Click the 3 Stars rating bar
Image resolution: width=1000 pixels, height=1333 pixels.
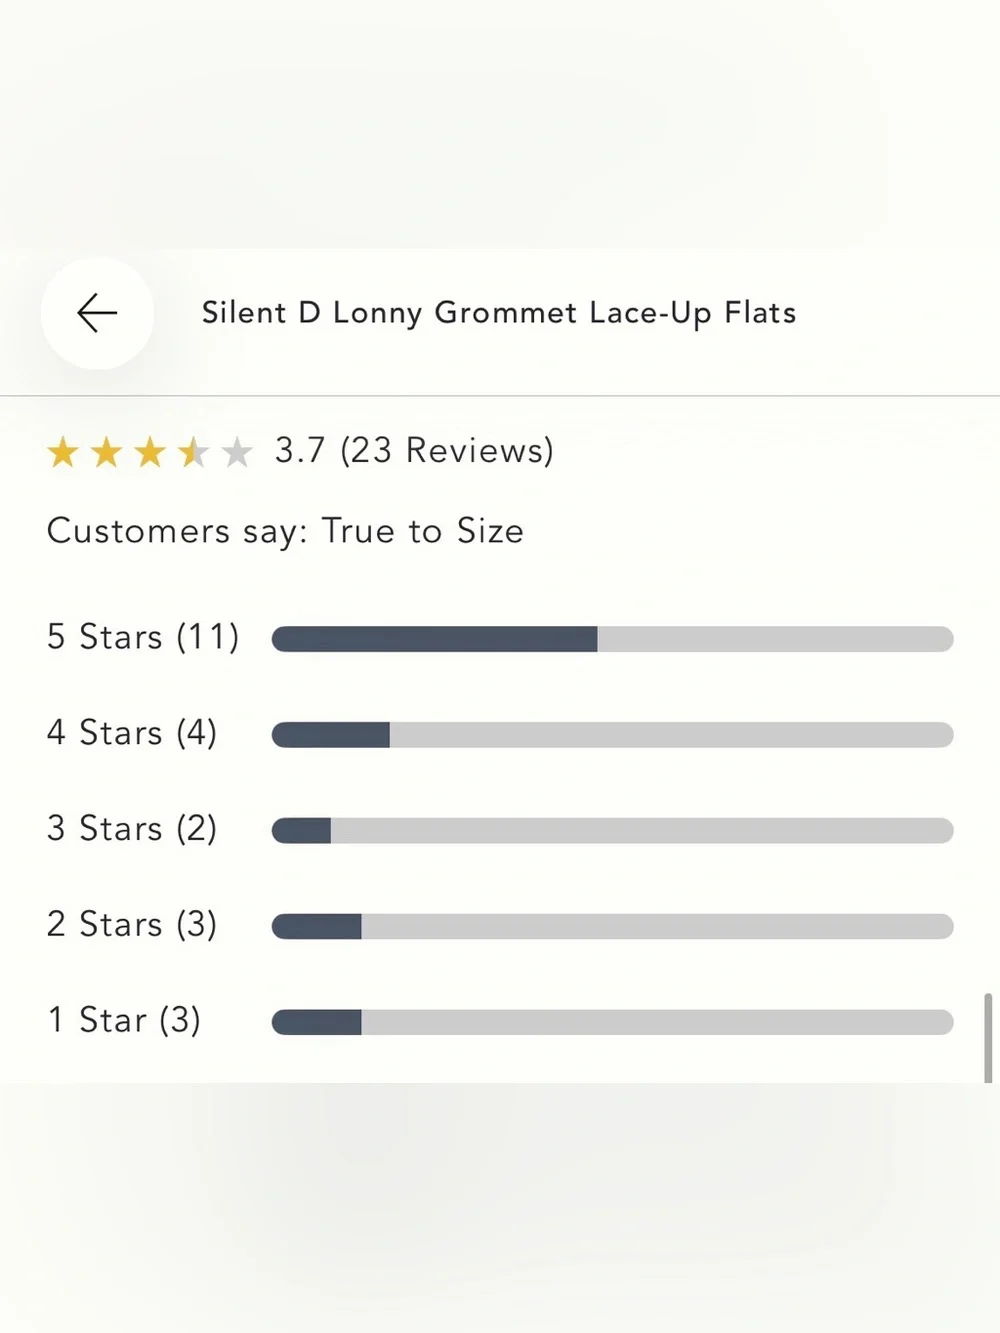pos(612,831)
